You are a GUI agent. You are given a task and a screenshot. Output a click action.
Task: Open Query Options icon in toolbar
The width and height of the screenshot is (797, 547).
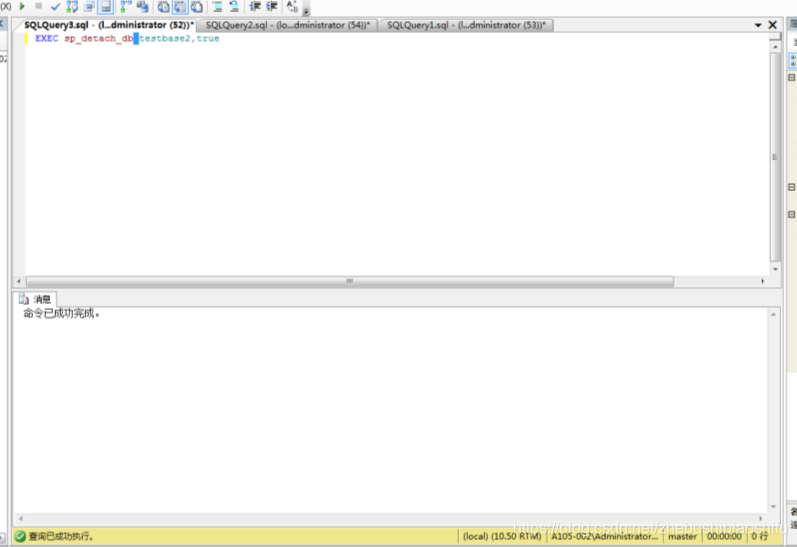coord(89,7)
